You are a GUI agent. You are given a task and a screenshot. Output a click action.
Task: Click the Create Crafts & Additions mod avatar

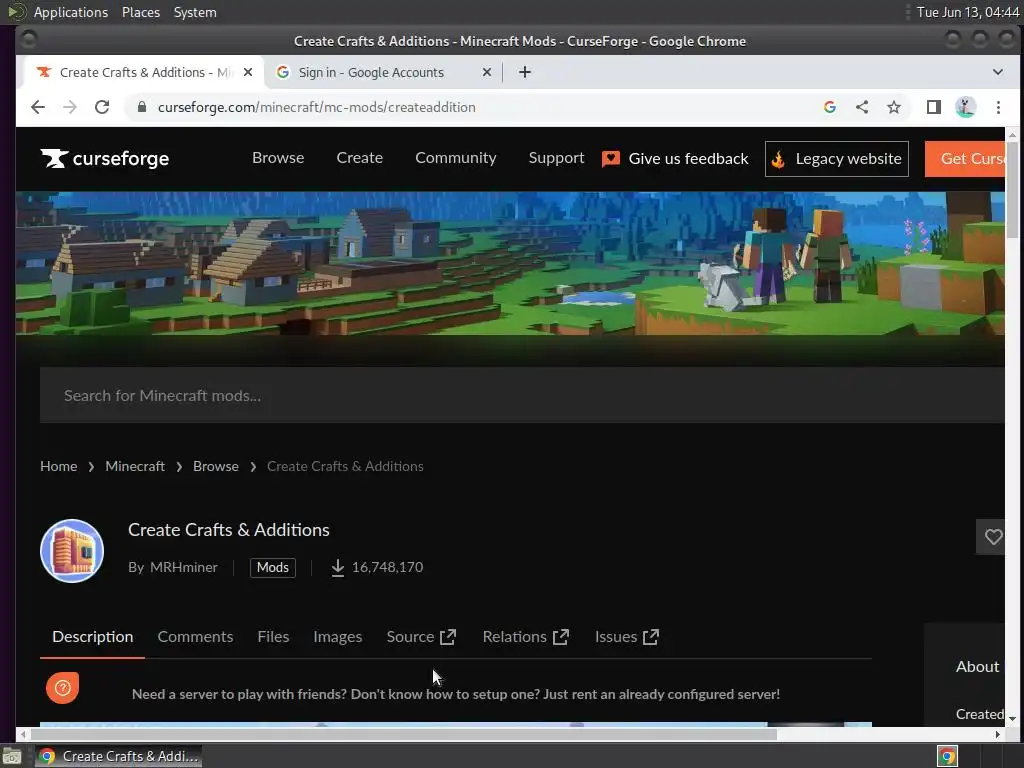click(72, 551)
